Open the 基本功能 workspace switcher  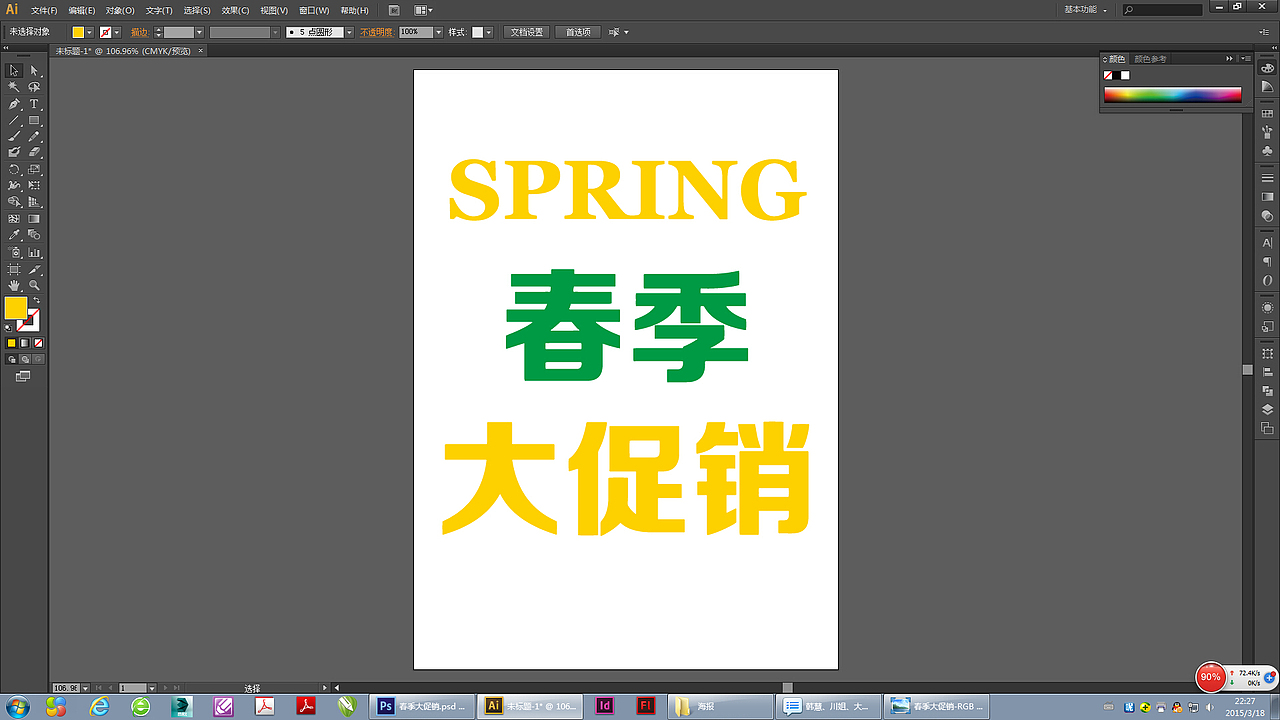click(x=1085, y=9)
